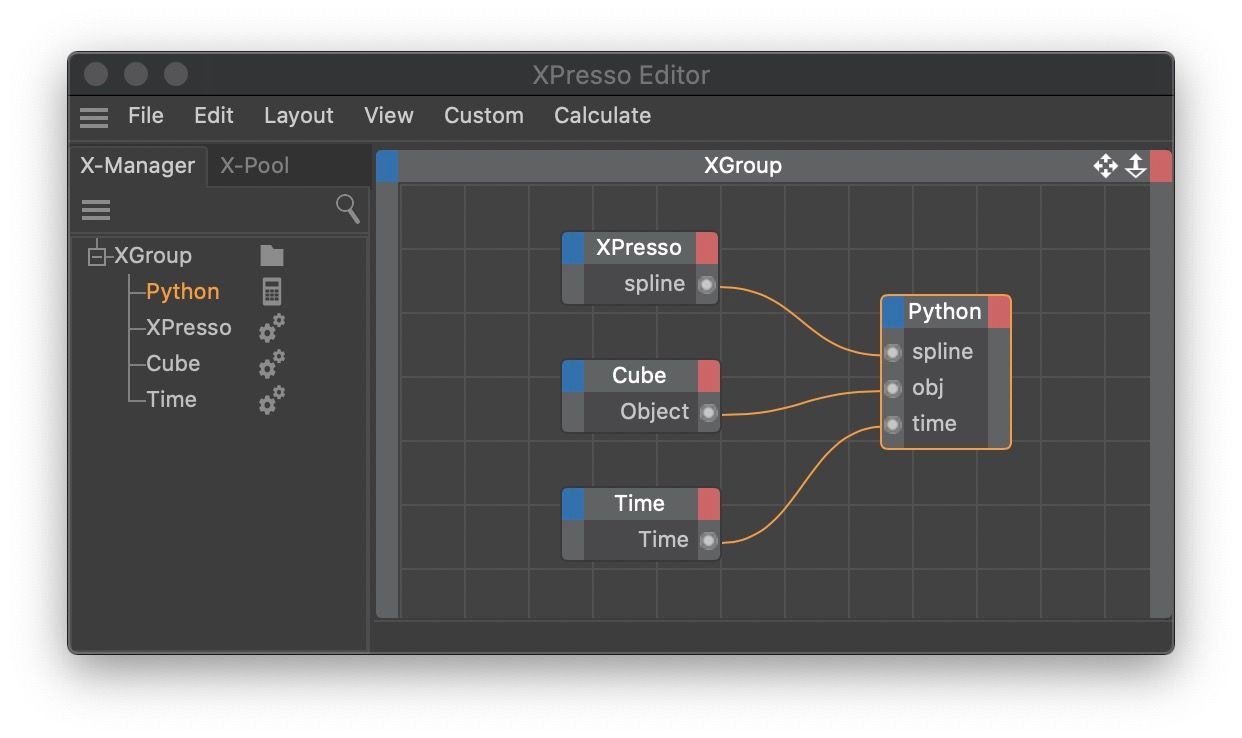Screen dimensions: 1242x738
Task: Click the Python node spline input port
Action: tap(893, 352)
